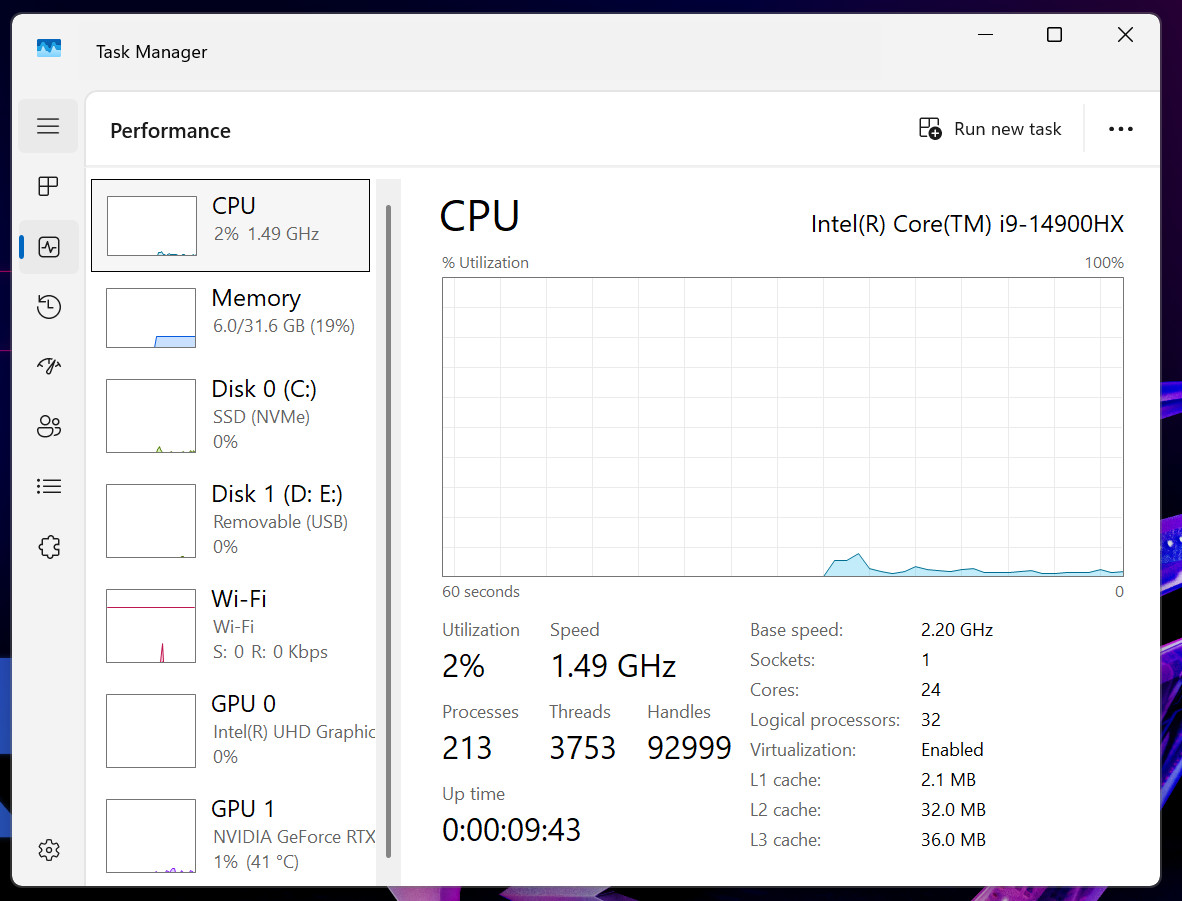Click the Run new task button

(x=990, y=129)
